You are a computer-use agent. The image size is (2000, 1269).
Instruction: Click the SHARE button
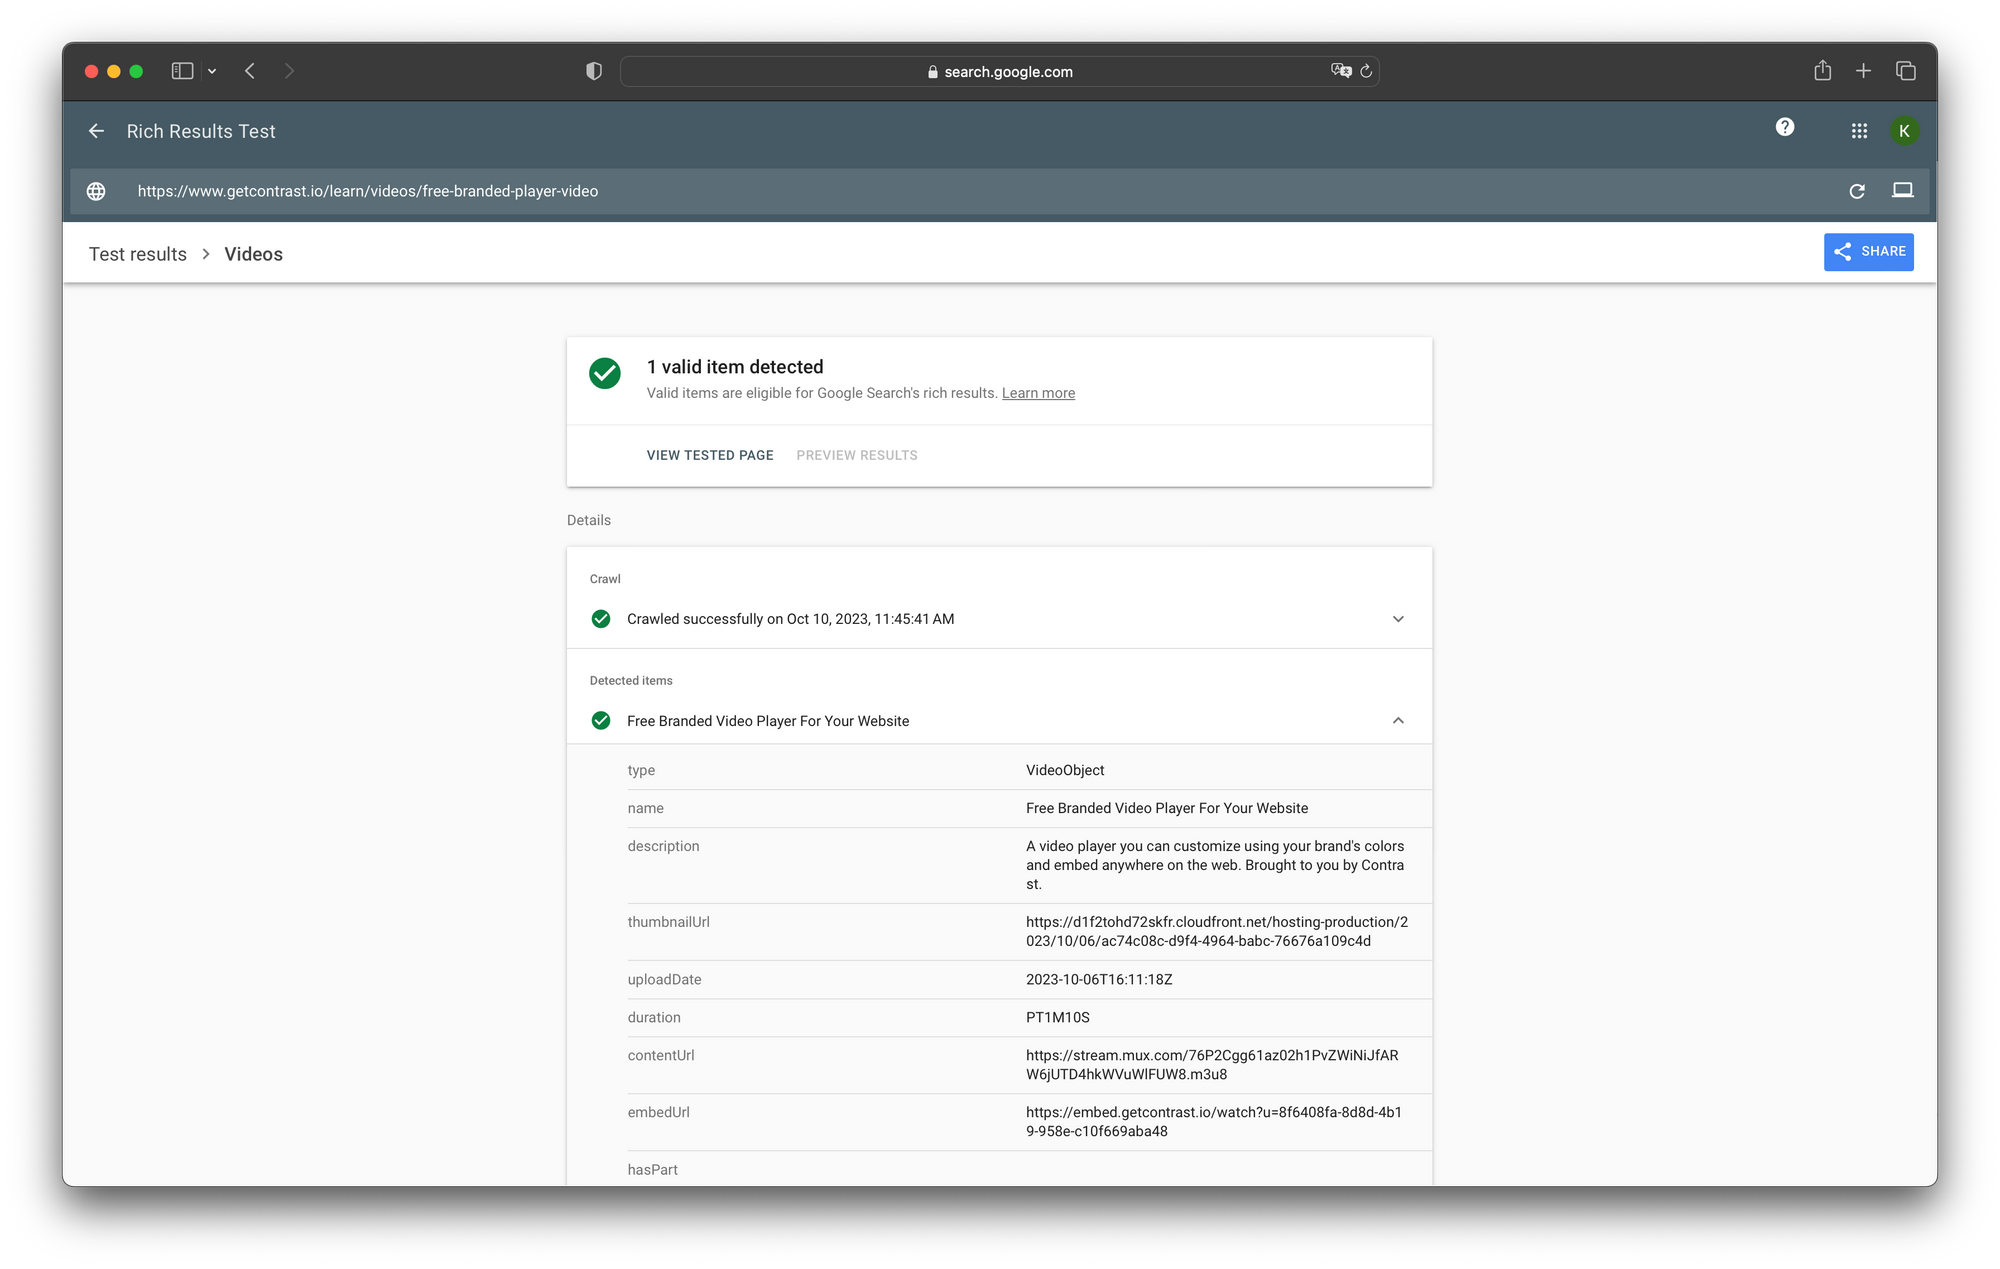1868,252
